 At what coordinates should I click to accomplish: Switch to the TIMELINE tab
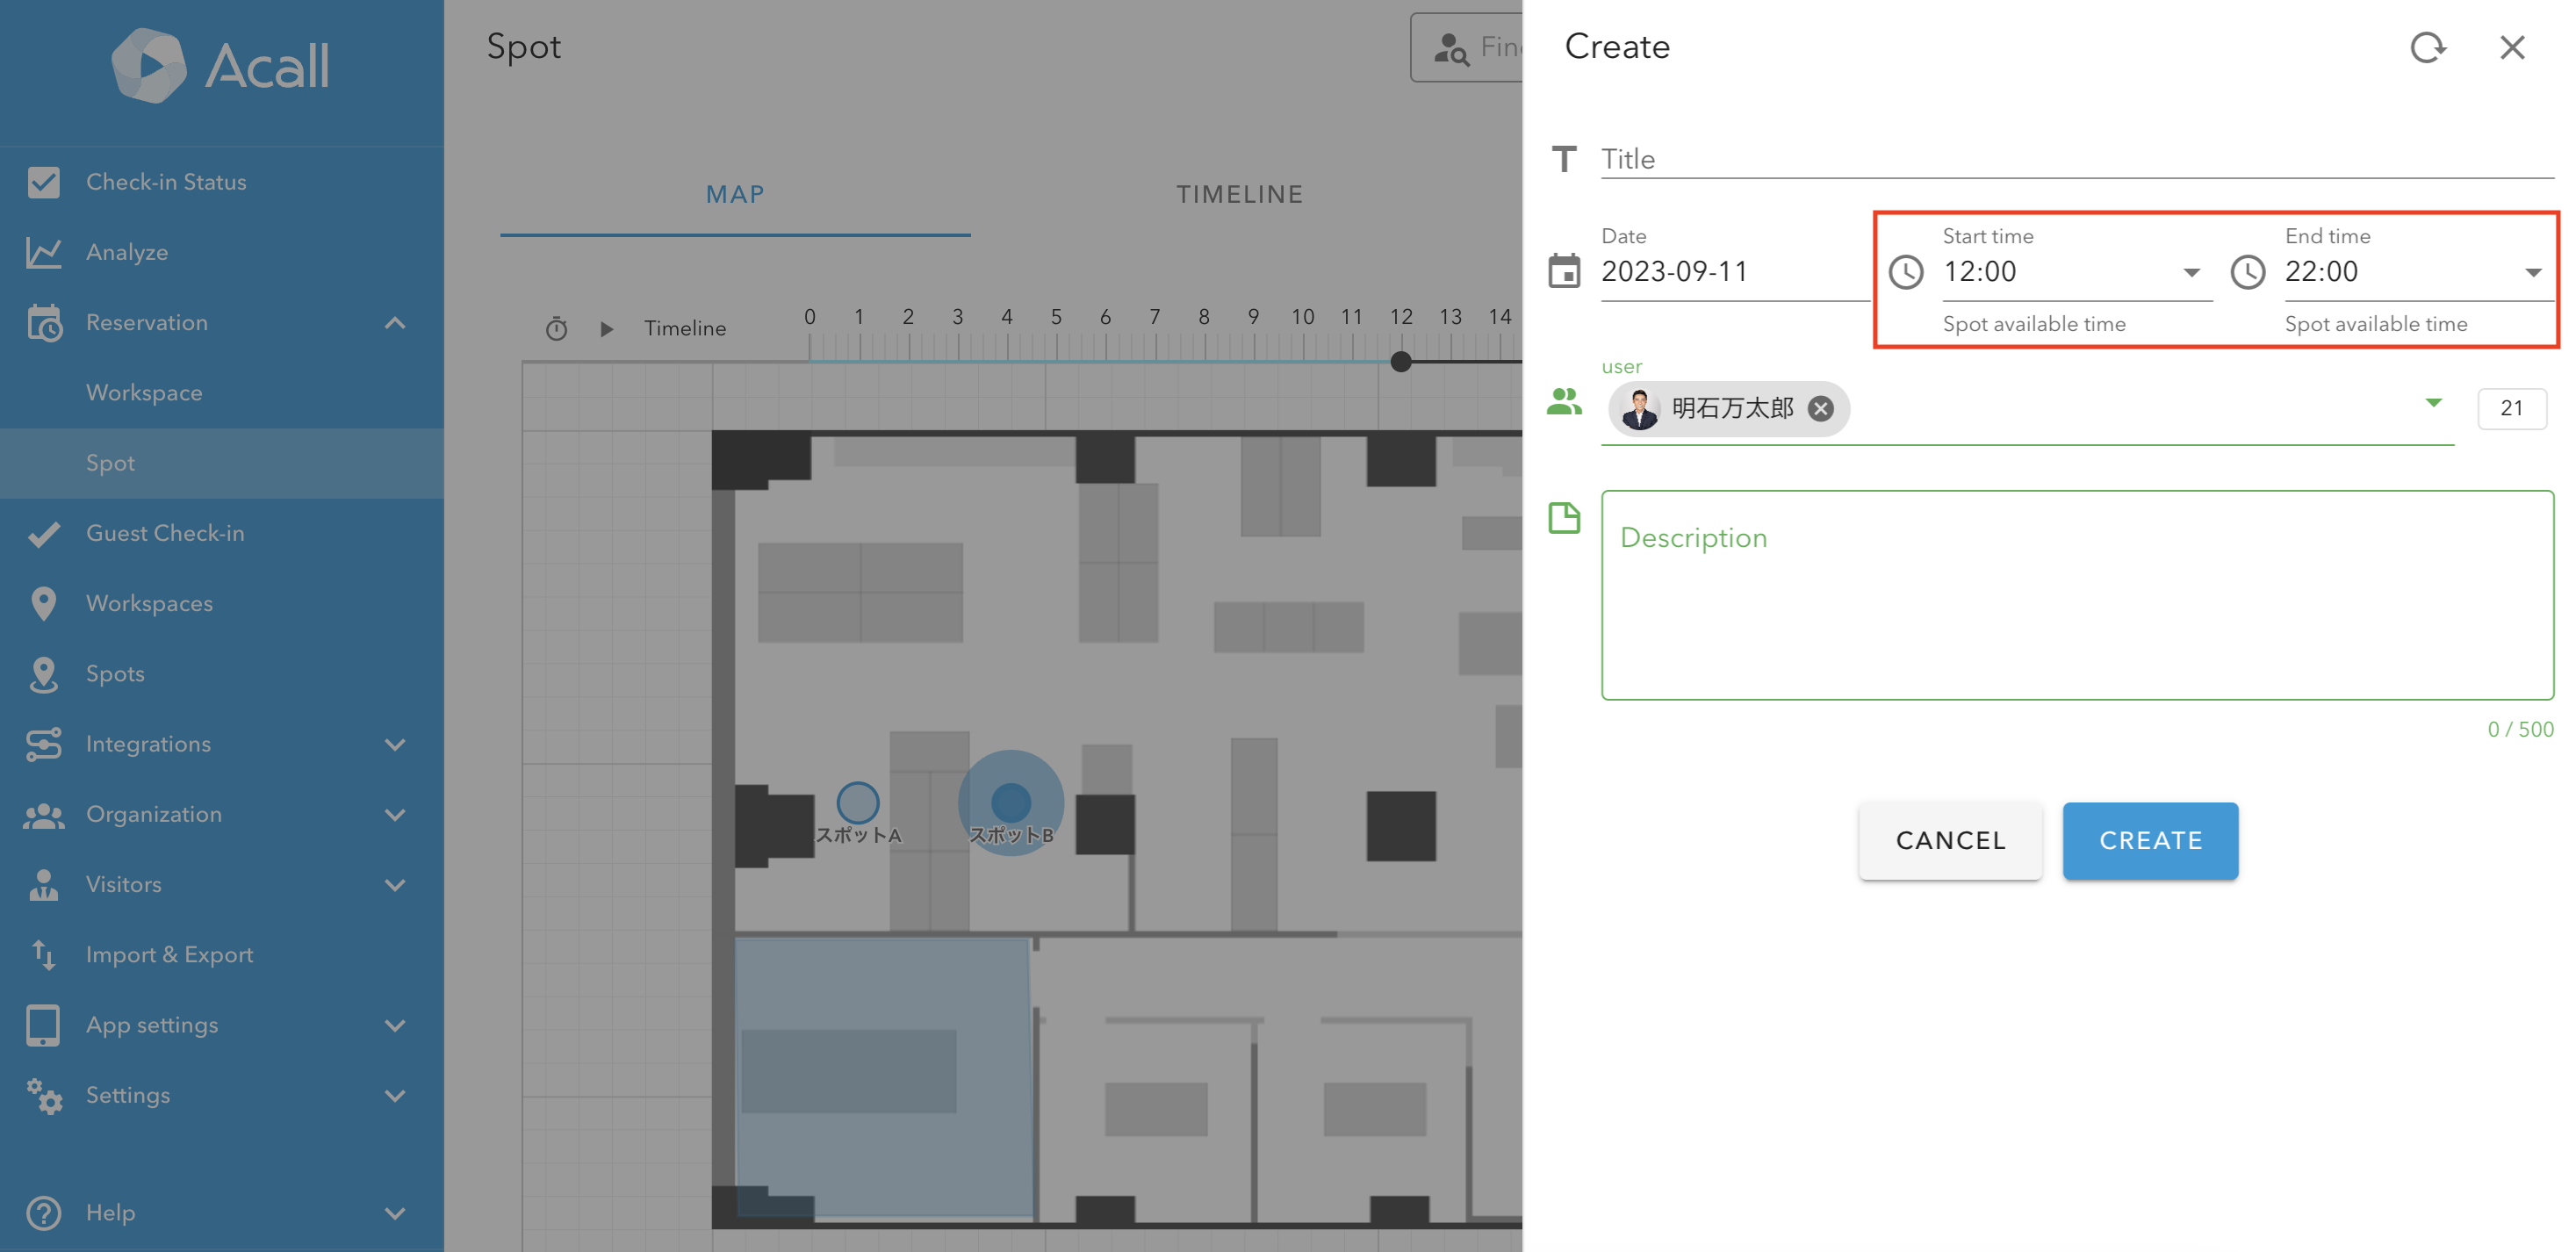pos(1240,195)
